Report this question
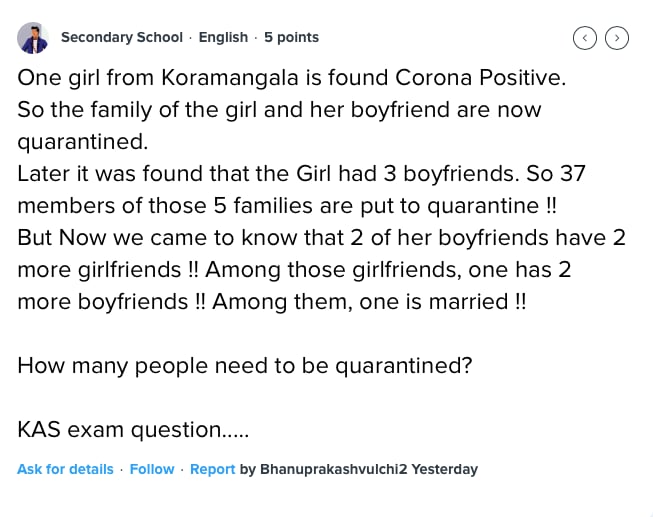The image size is (653, 517). click(x=212, y=469)
